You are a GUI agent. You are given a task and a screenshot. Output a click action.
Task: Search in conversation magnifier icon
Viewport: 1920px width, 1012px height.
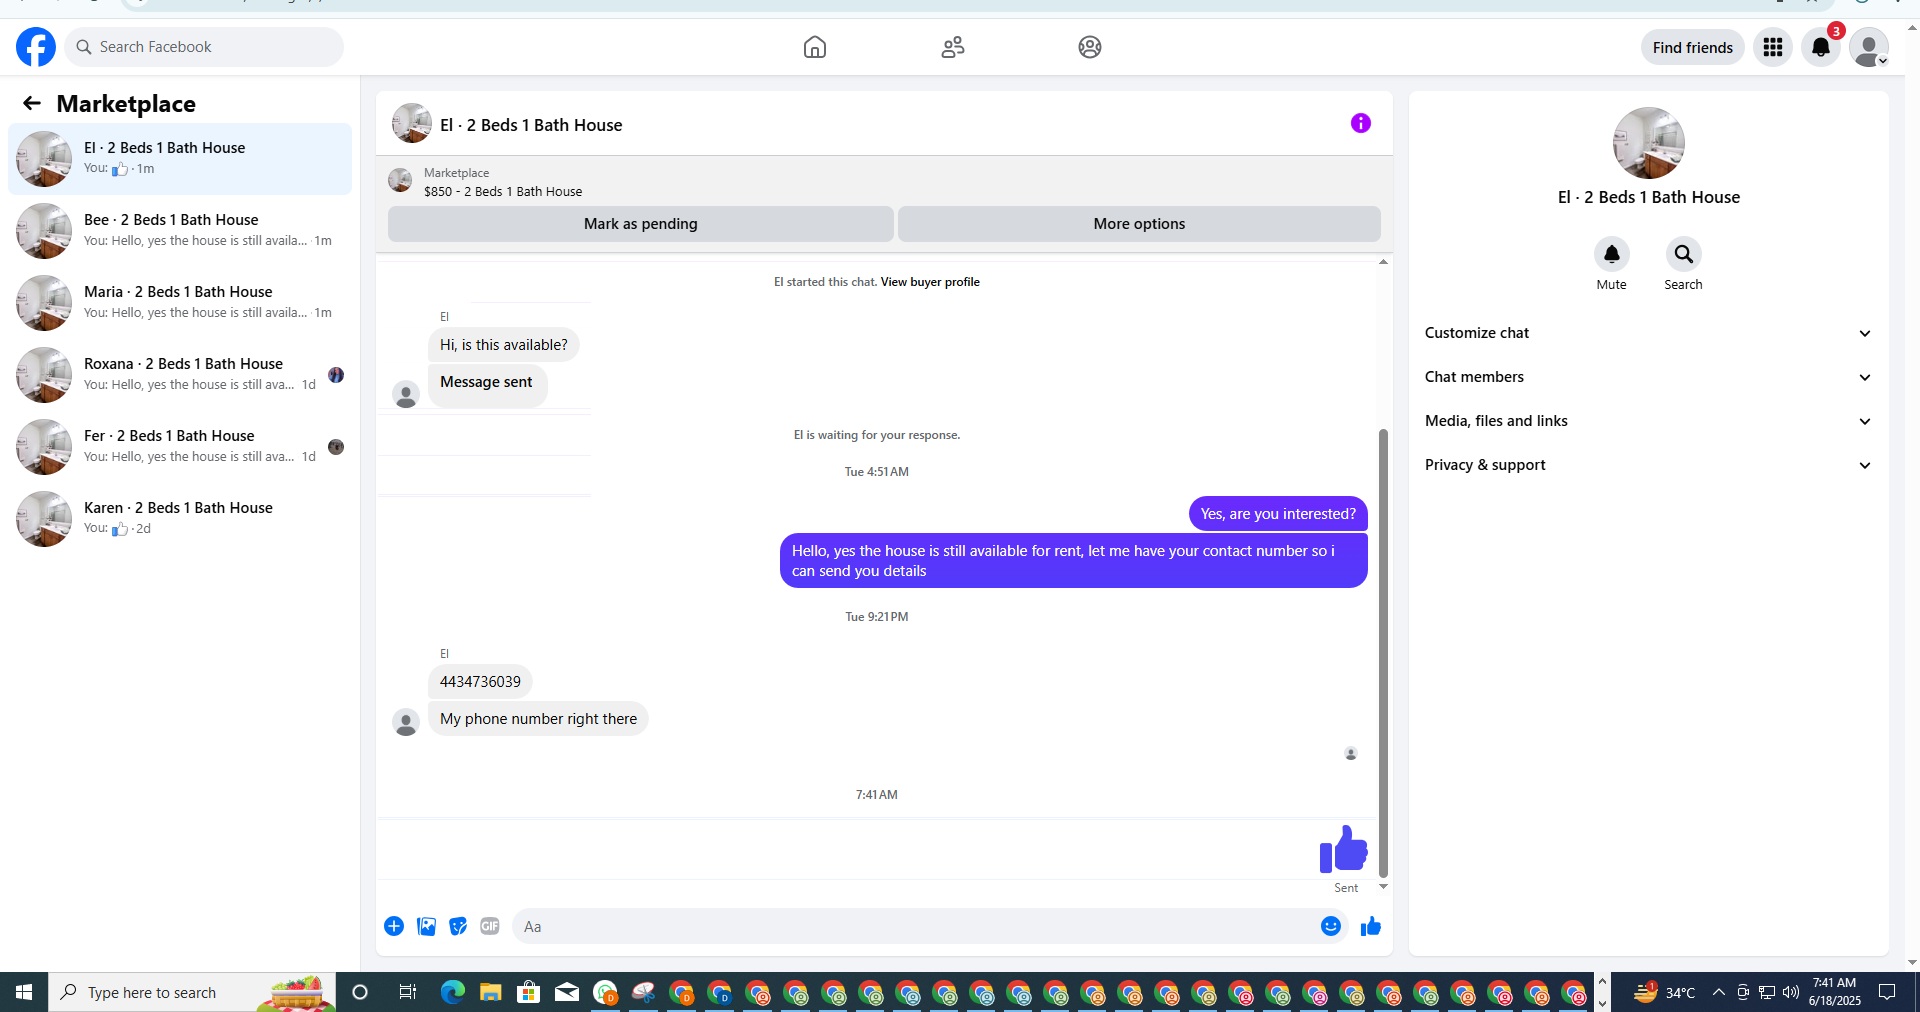point(1684,254)
